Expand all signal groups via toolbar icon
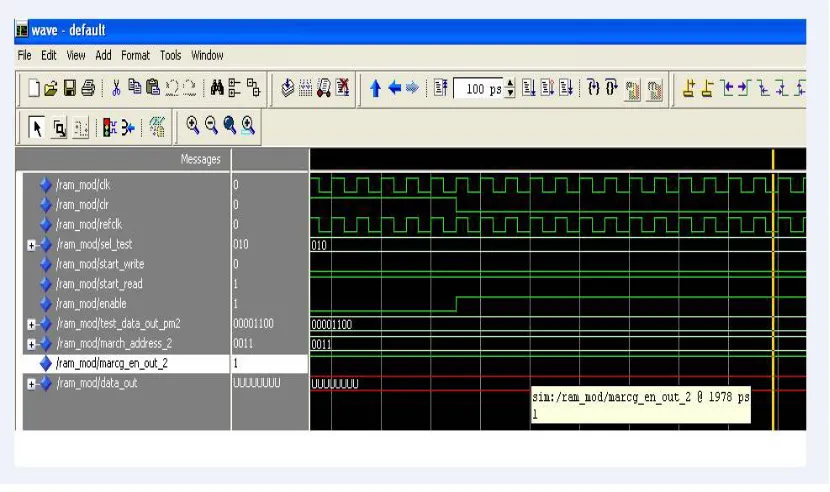 pos(234,88)
